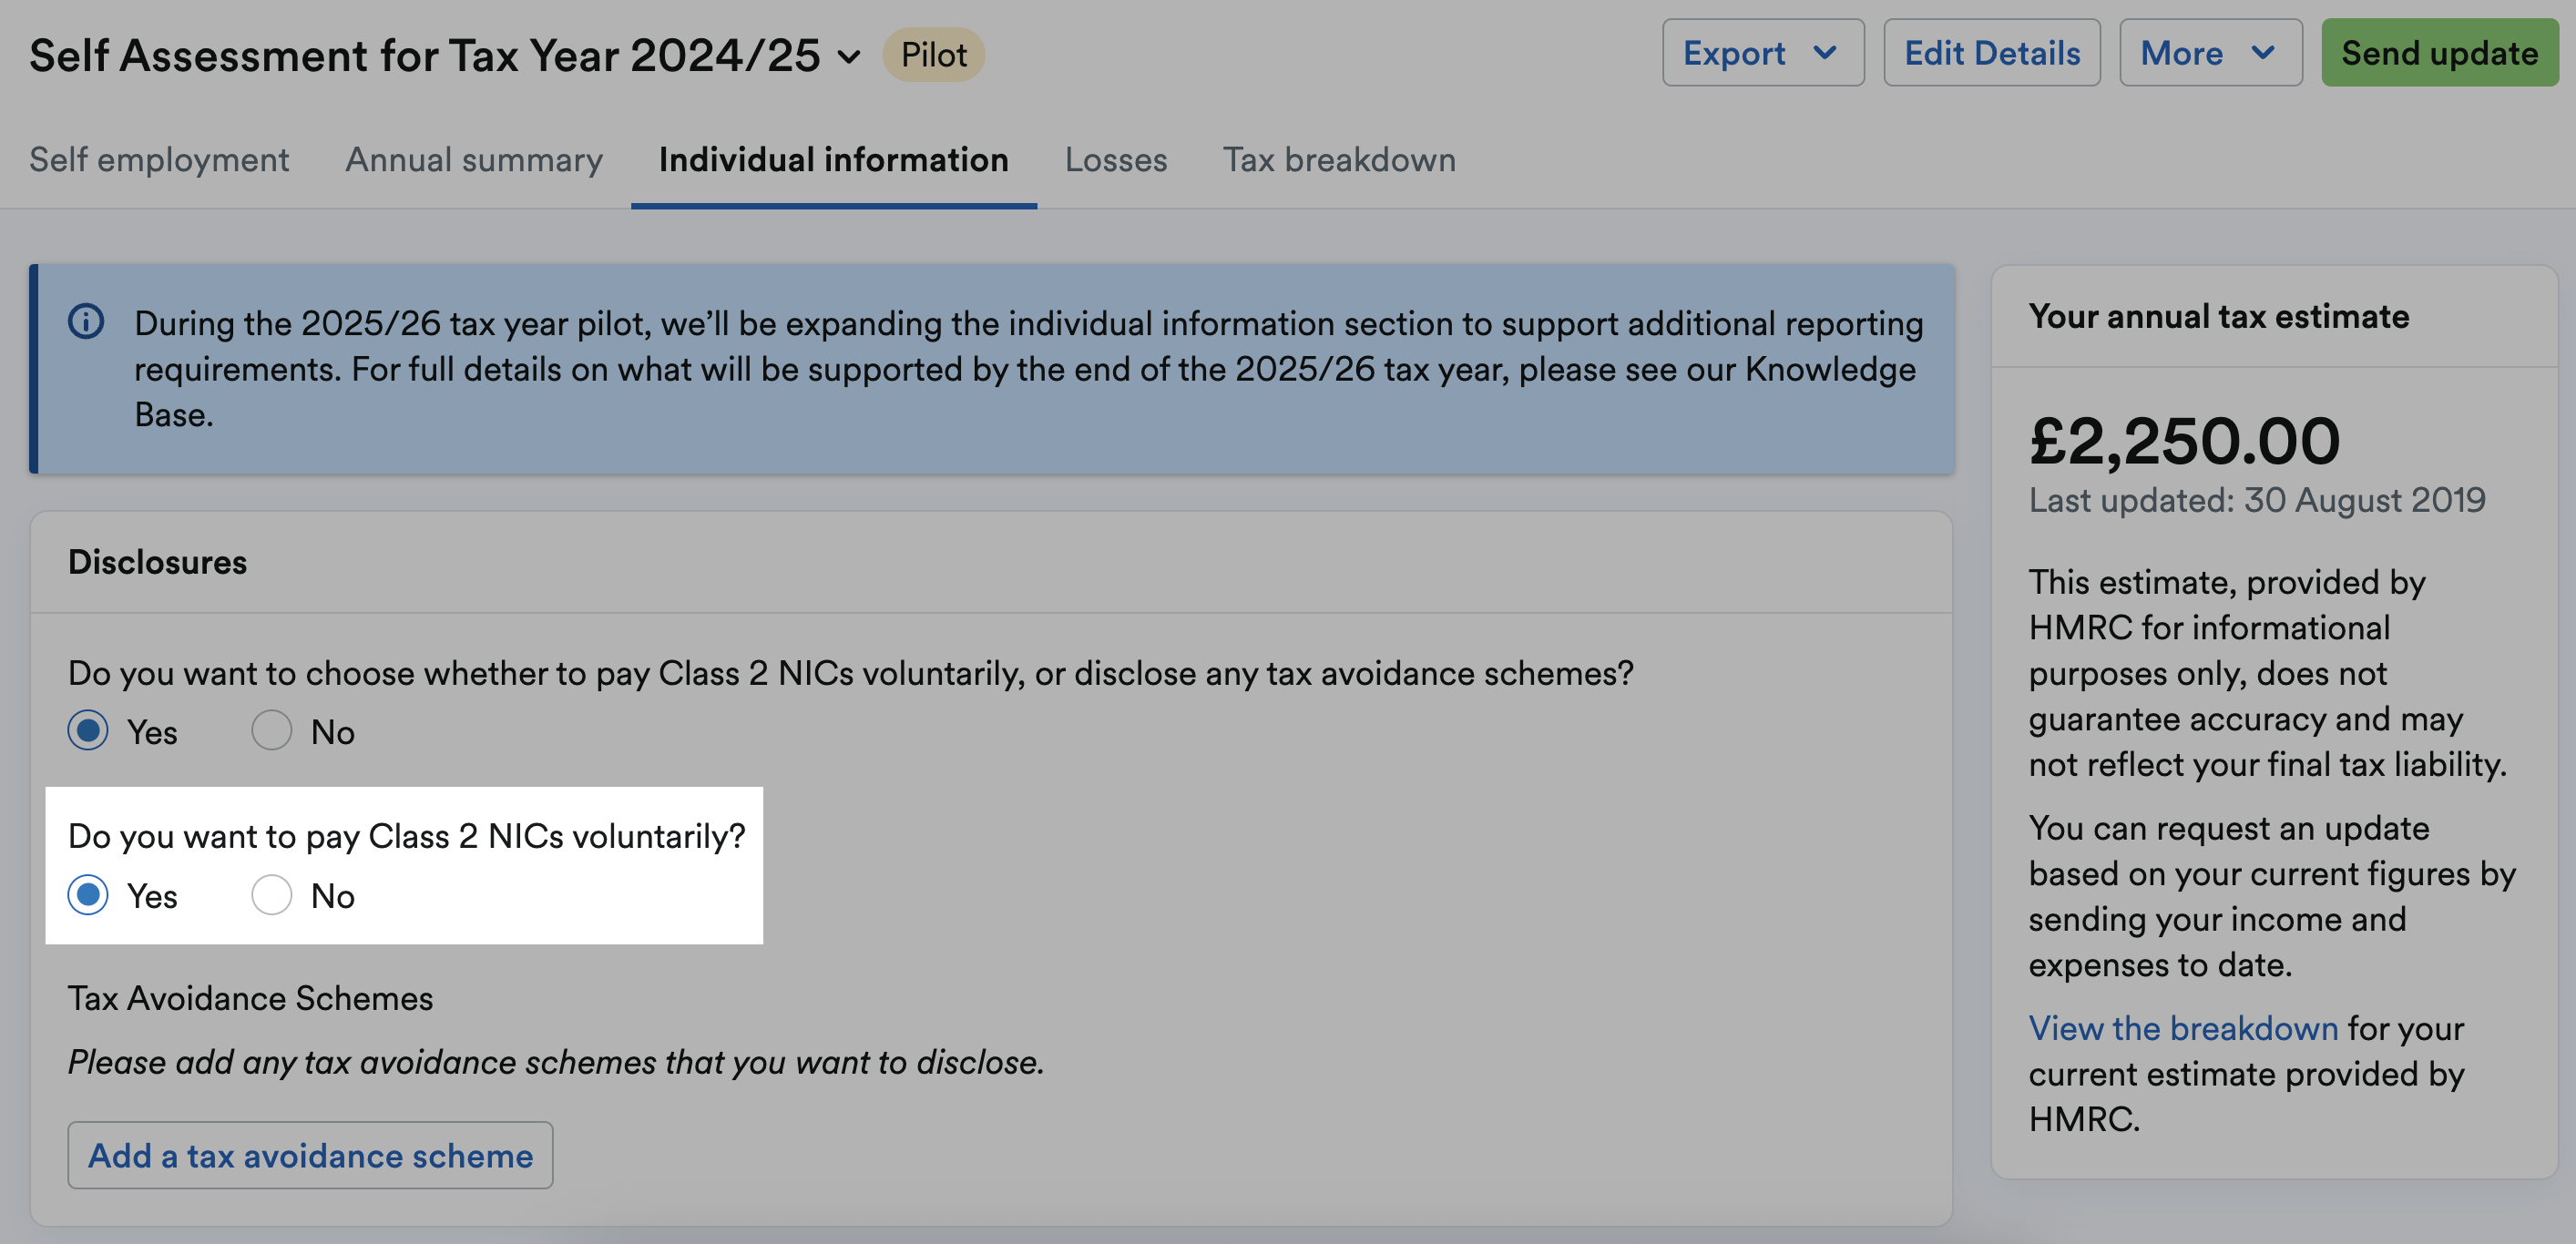Switch to the Annual summary tab
This screenshot has height=1244, width=2576.
tap(474, 160)
